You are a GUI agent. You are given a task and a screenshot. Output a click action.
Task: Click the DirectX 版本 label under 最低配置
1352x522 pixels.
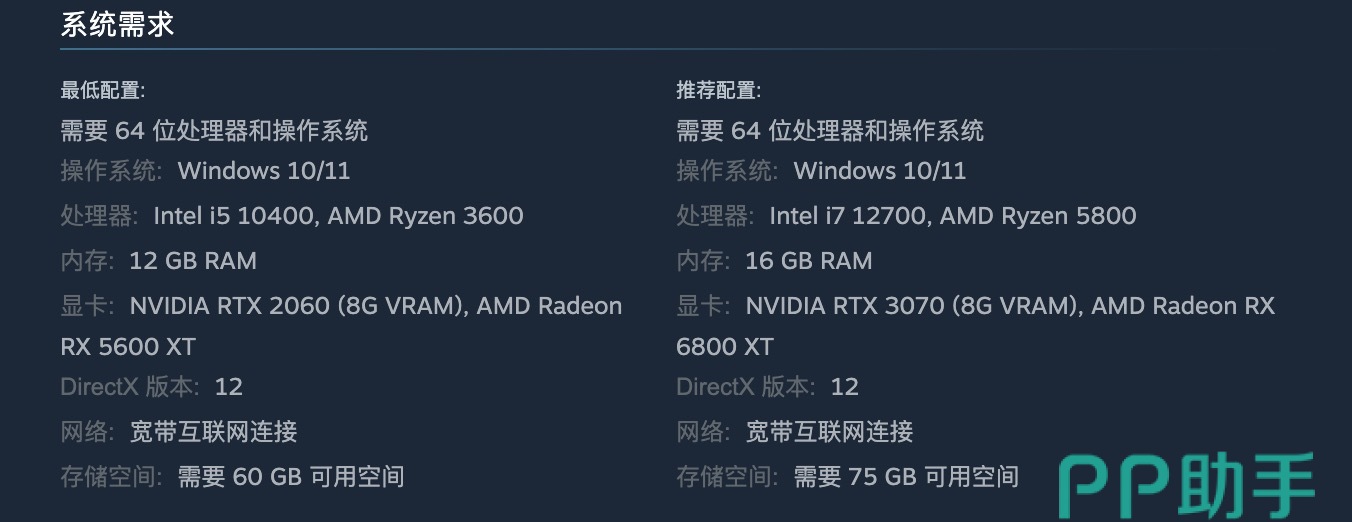129,387
